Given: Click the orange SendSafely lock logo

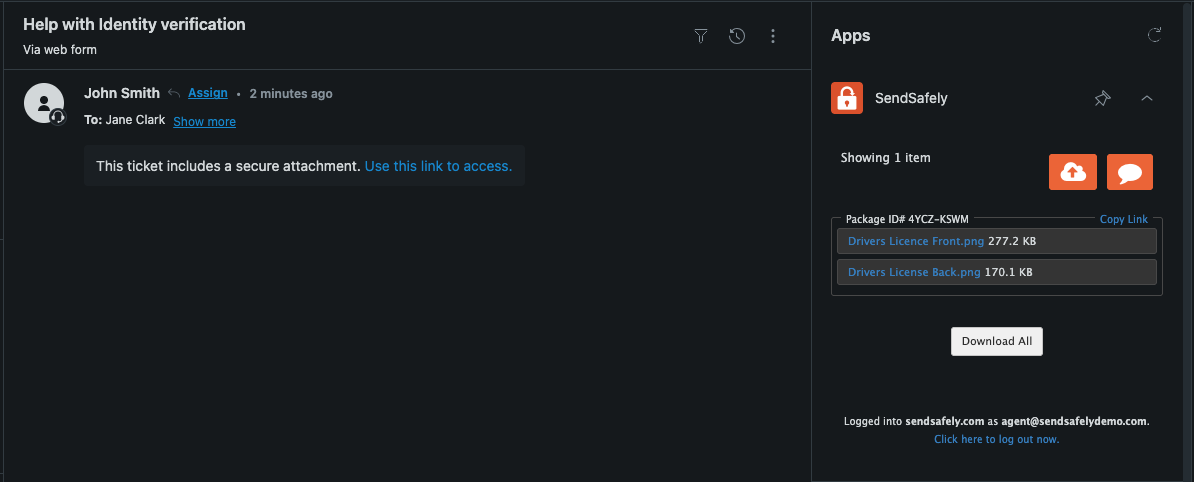Looking at the screenshot, I should [847, 98].
